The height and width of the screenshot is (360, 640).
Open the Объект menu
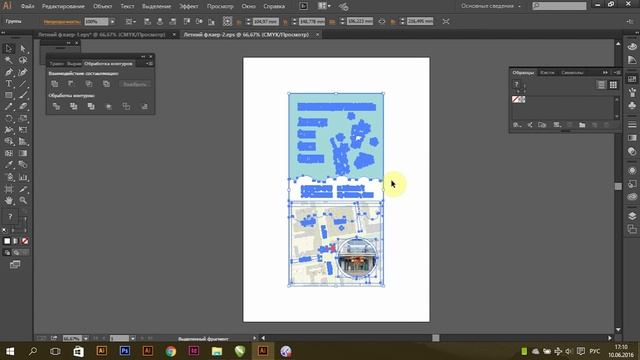[102, 6]
